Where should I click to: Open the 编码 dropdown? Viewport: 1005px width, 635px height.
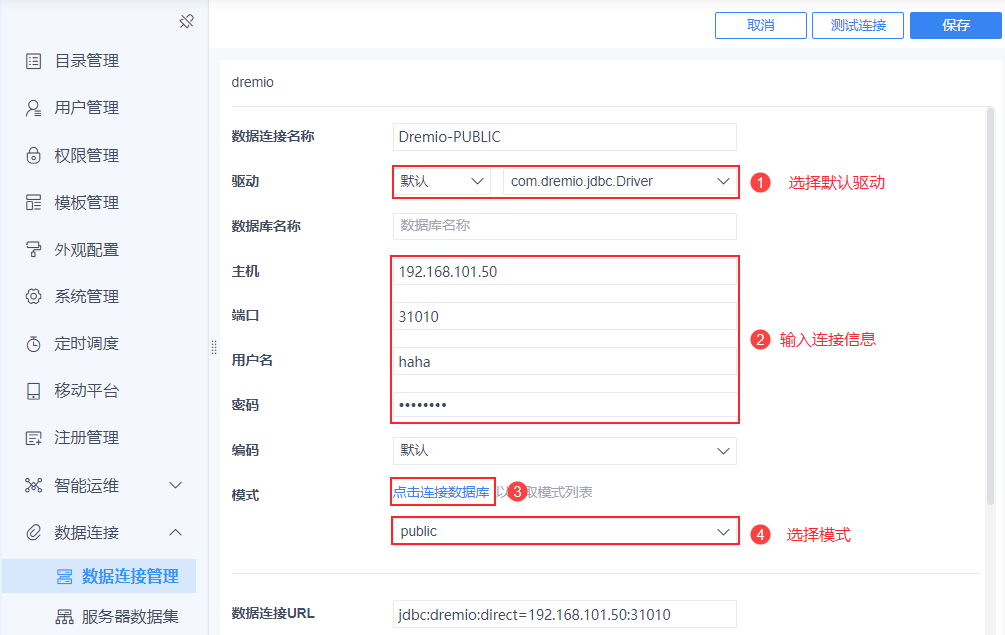click(565, 450)
